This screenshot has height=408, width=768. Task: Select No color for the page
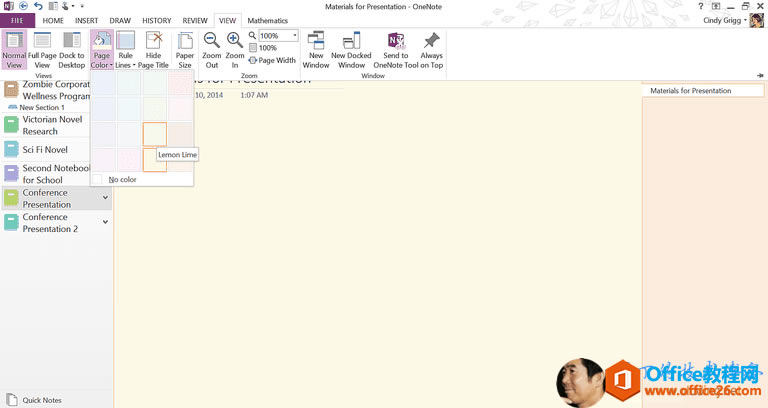[142, 179]
